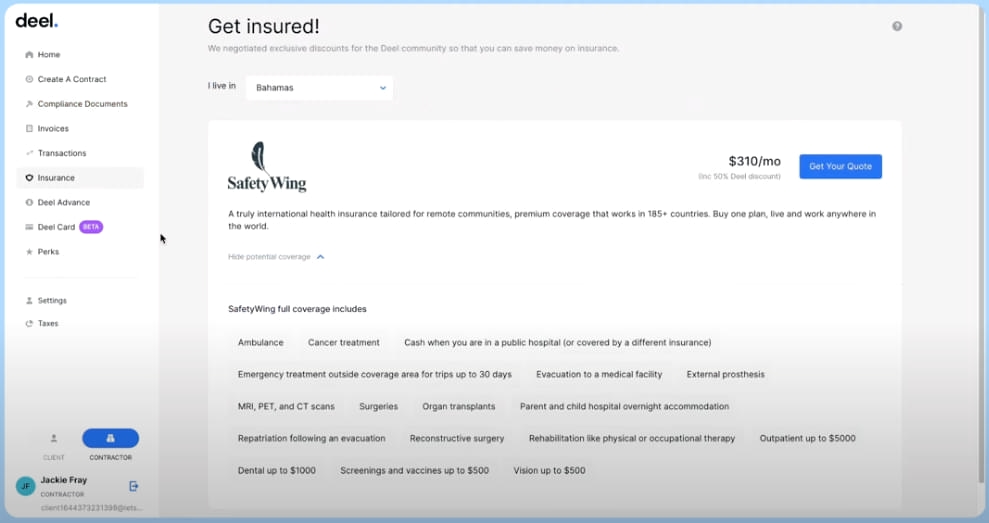The width and height of the screenshot is (989, 523).
Task: Click the Deel logo
Action: 37,21
